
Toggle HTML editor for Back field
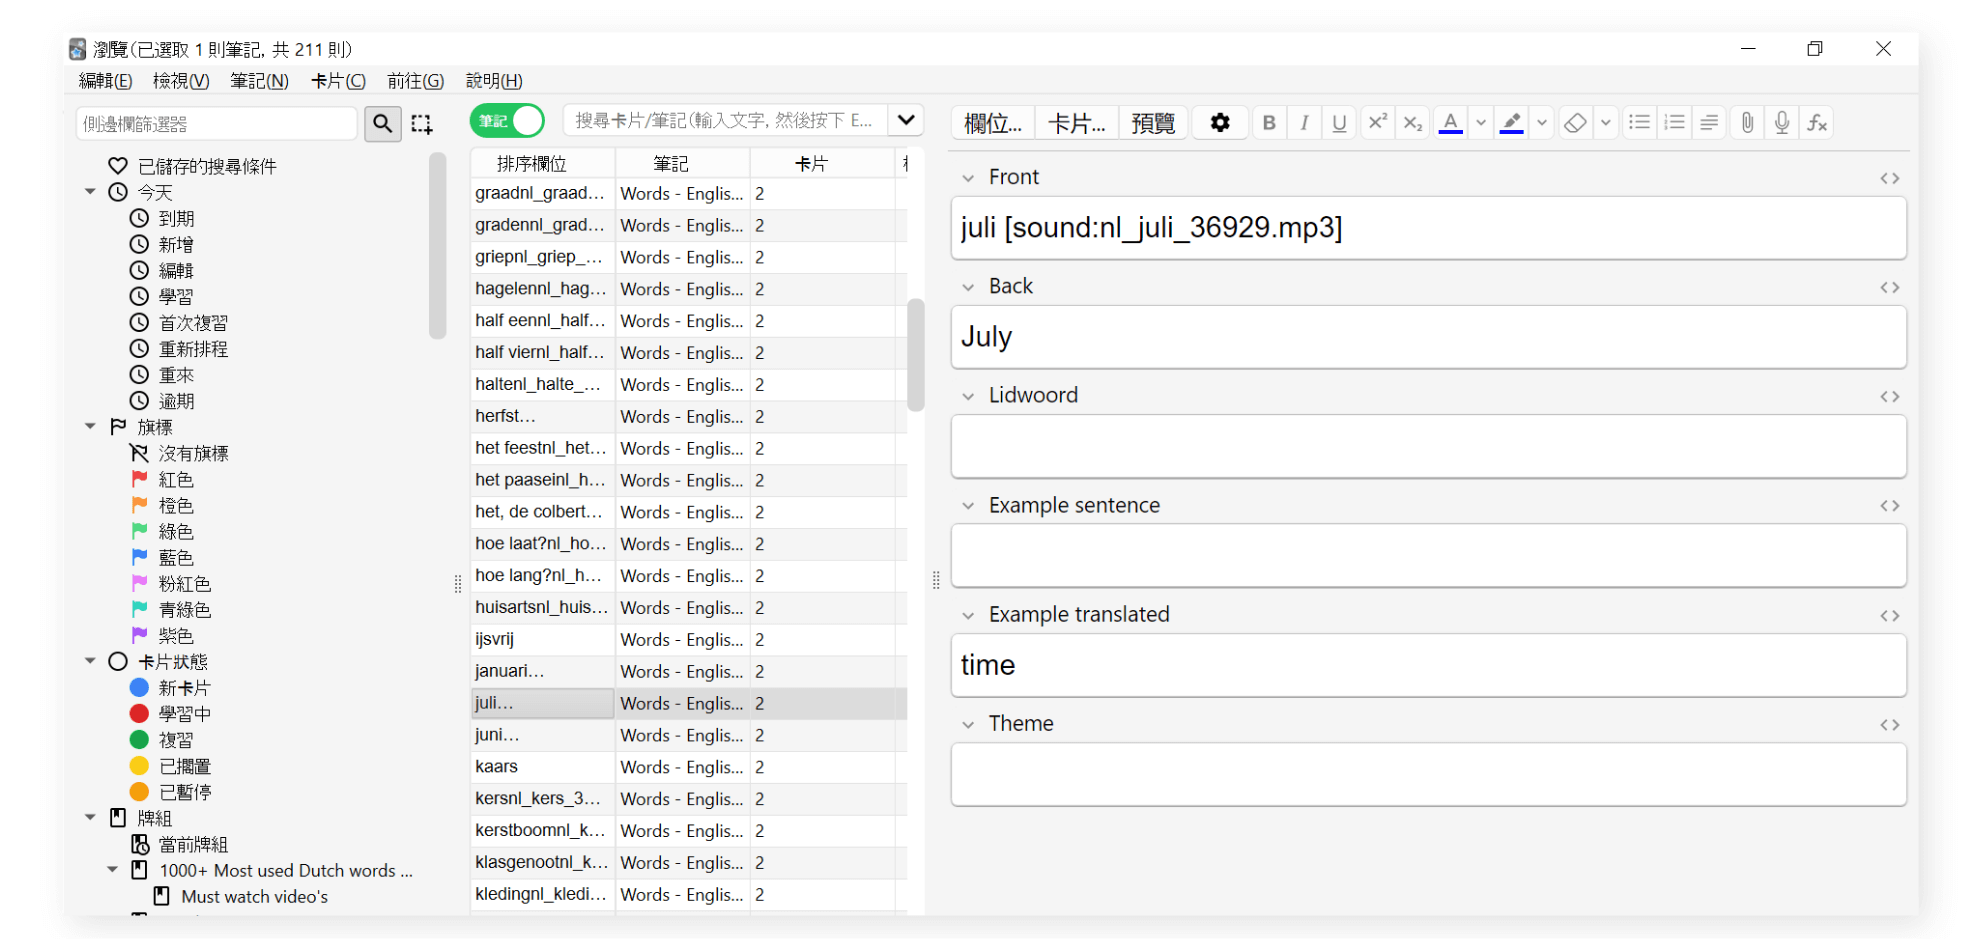[x=1889, y=287]
